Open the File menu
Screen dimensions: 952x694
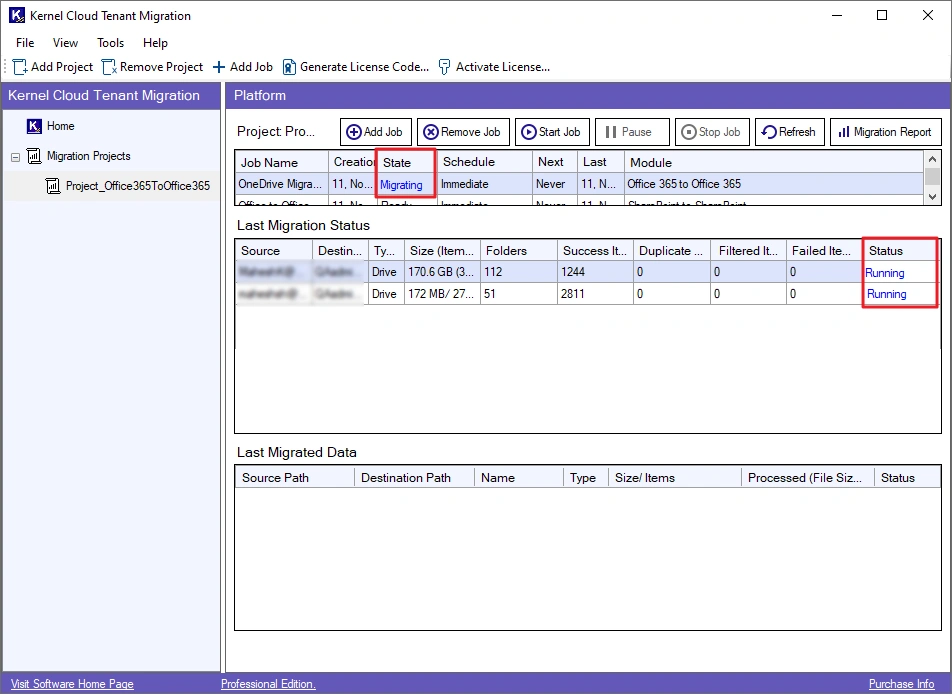[x=25, y=43]
